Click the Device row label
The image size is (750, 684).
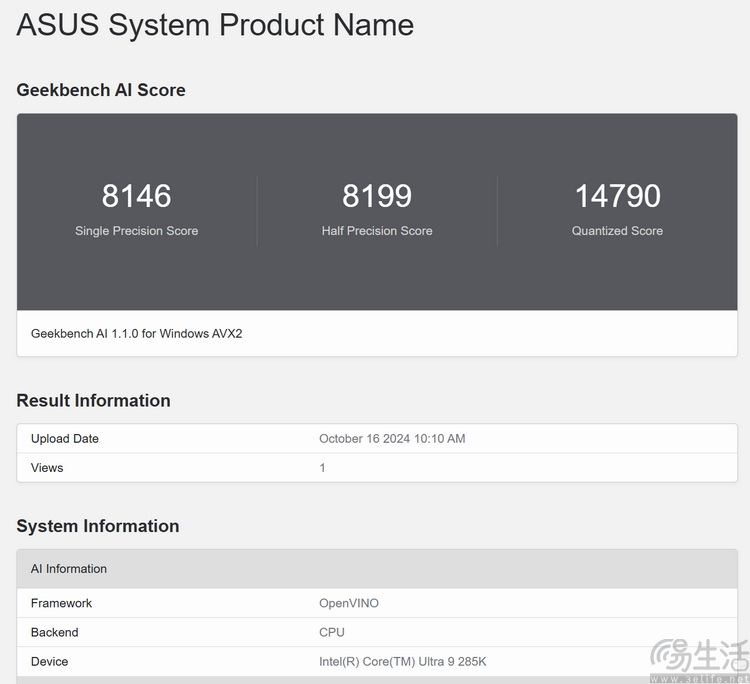point(50,662)
